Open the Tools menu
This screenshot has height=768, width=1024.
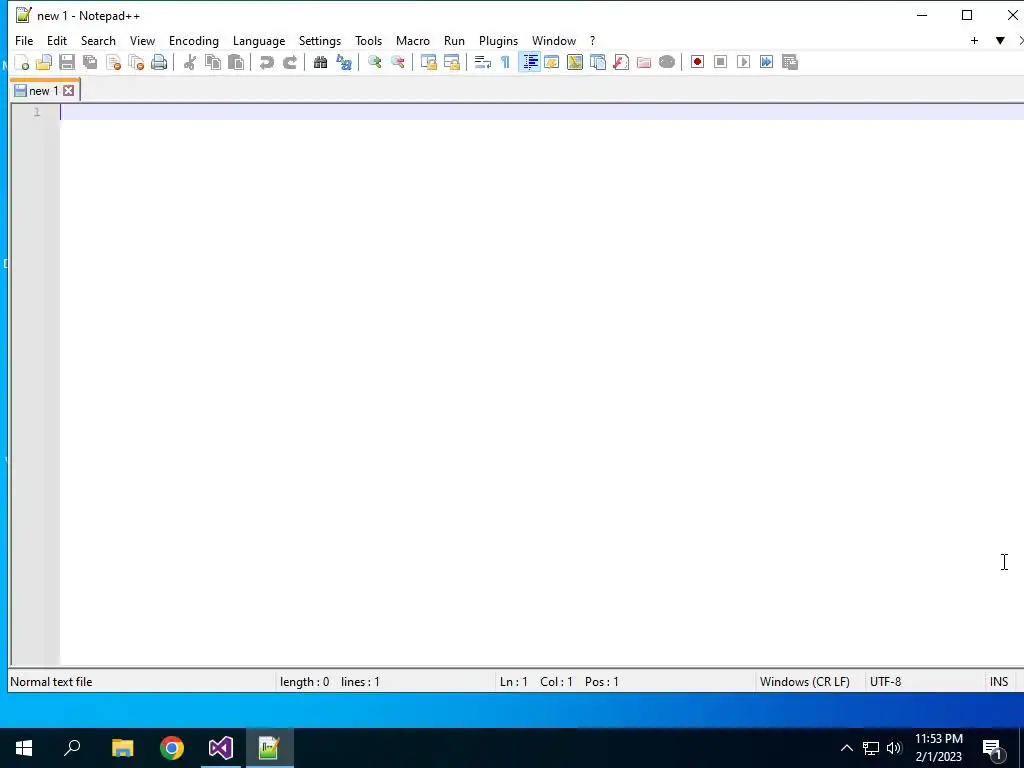pos(368,40)
